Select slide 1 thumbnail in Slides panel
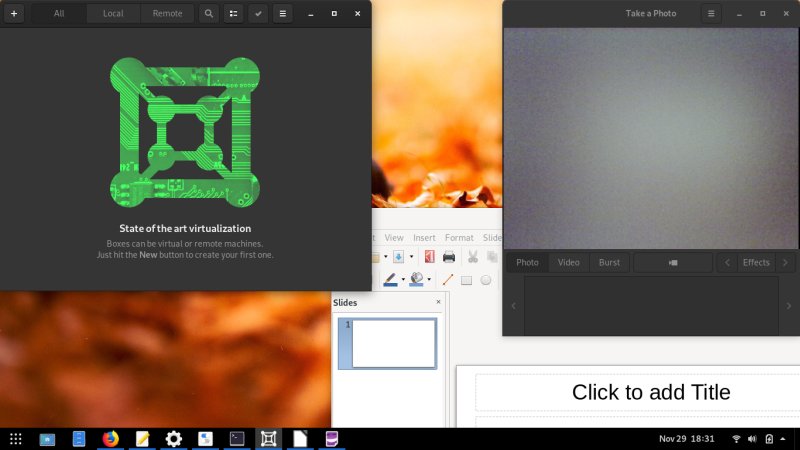This screenshot has width=800, height=450. pos(394,344)
